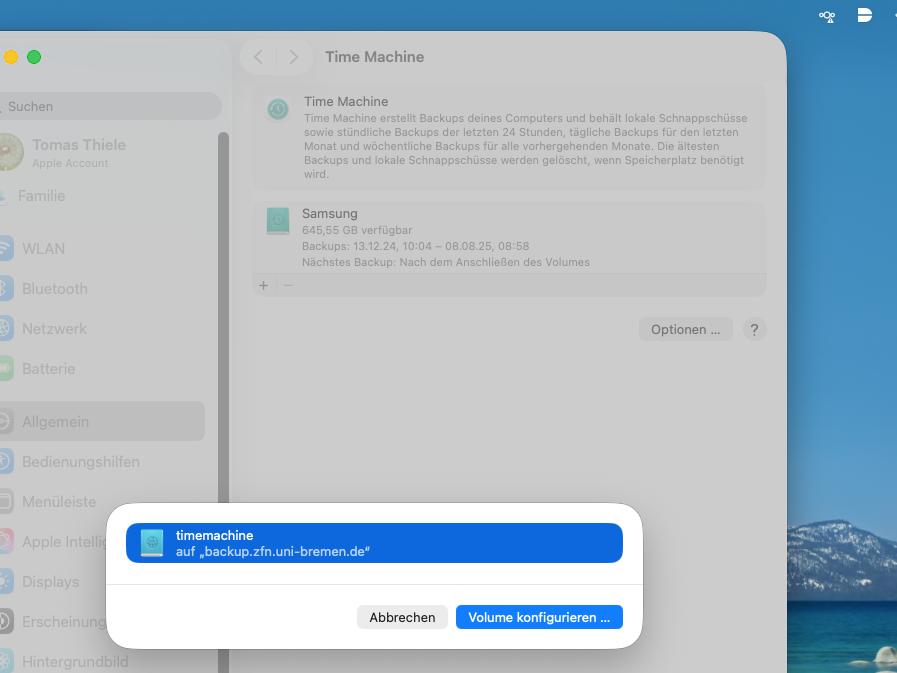Add a backup disk with plus button
This screenshot has width=897, height=673.
[264, 285]
